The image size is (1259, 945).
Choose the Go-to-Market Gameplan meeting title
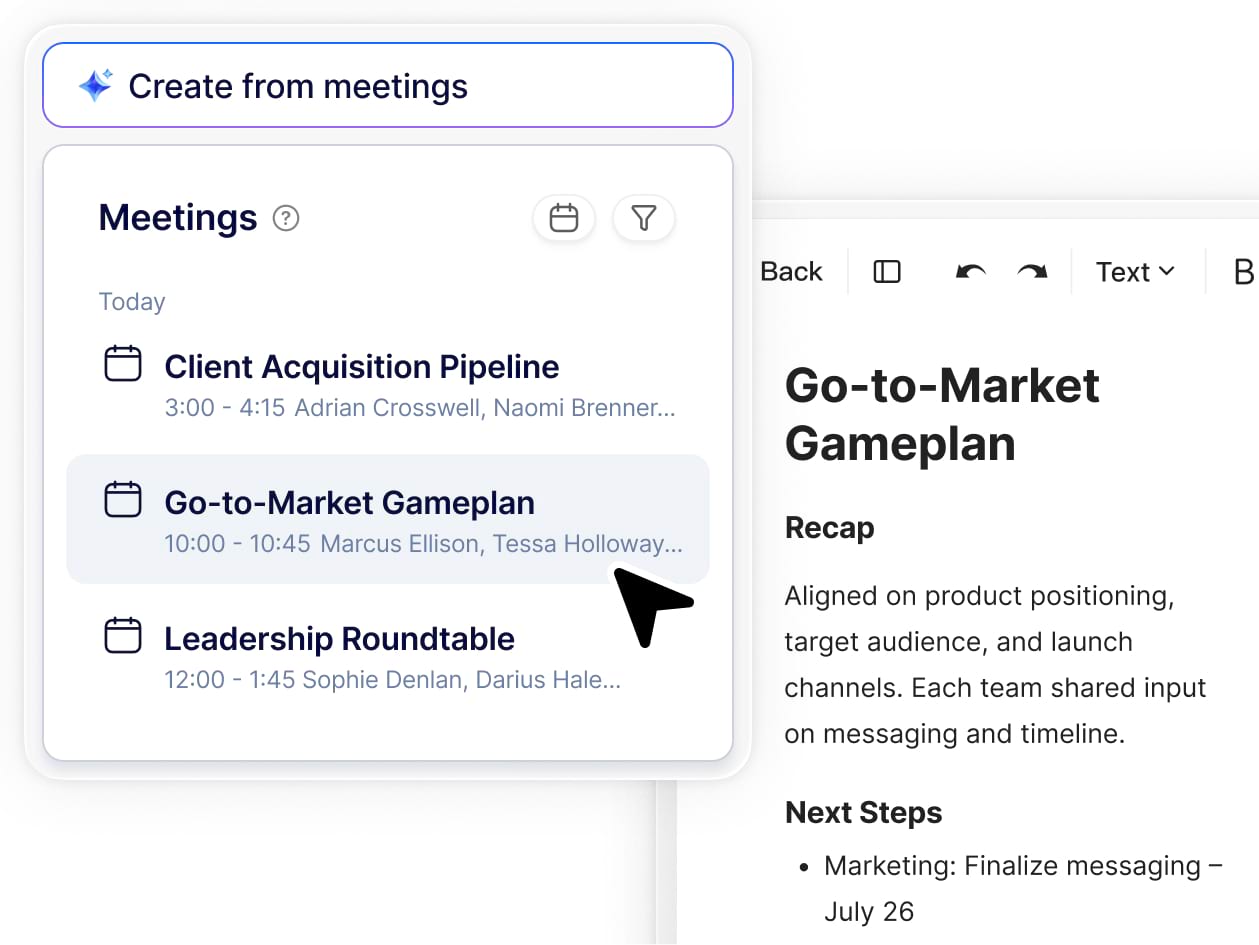[x=349, y=503]
